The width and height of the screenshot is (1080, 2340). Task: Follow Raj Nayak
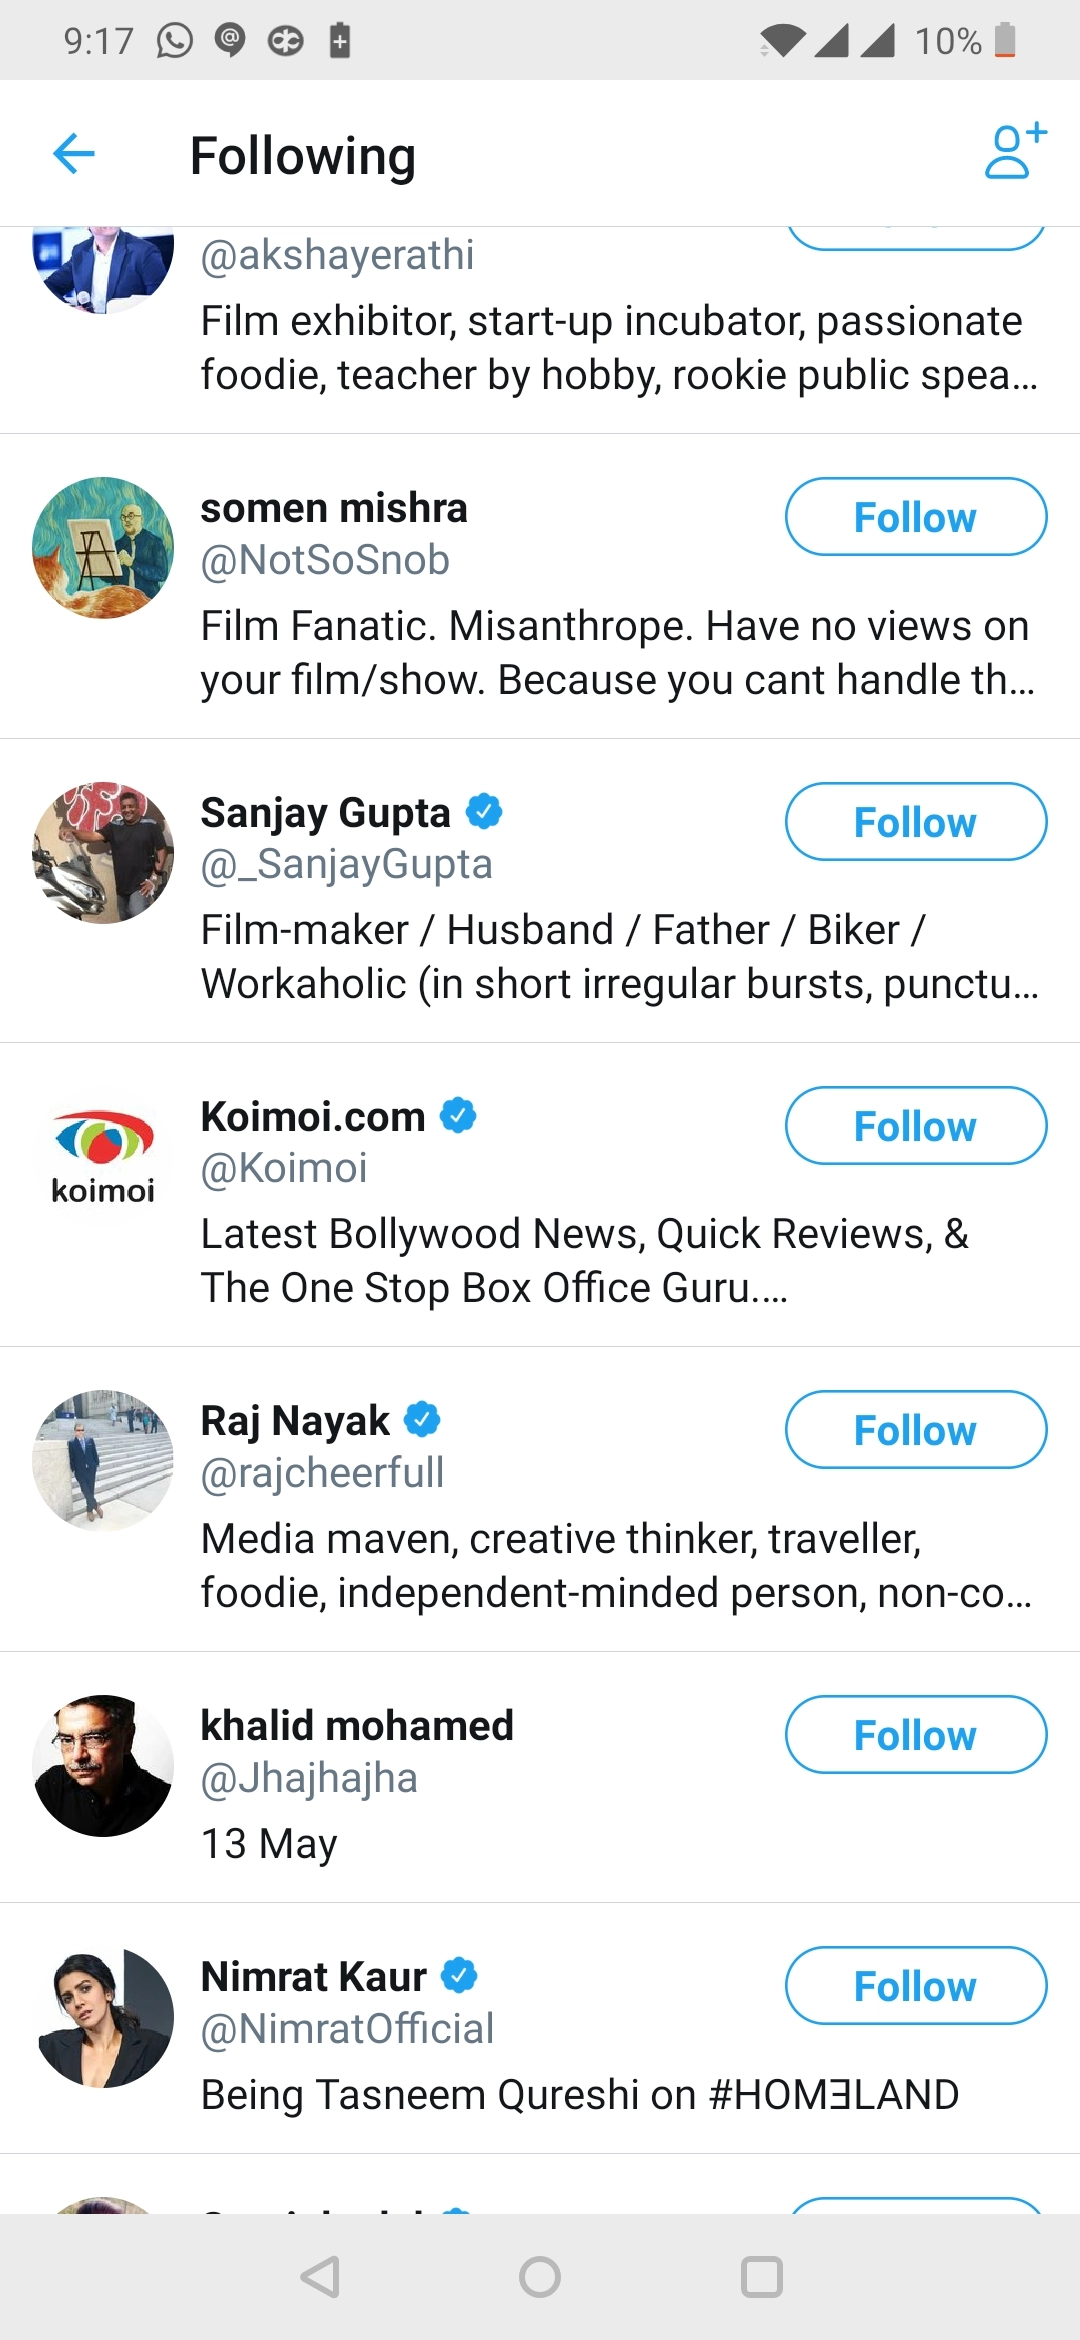tap(915, 1430)
